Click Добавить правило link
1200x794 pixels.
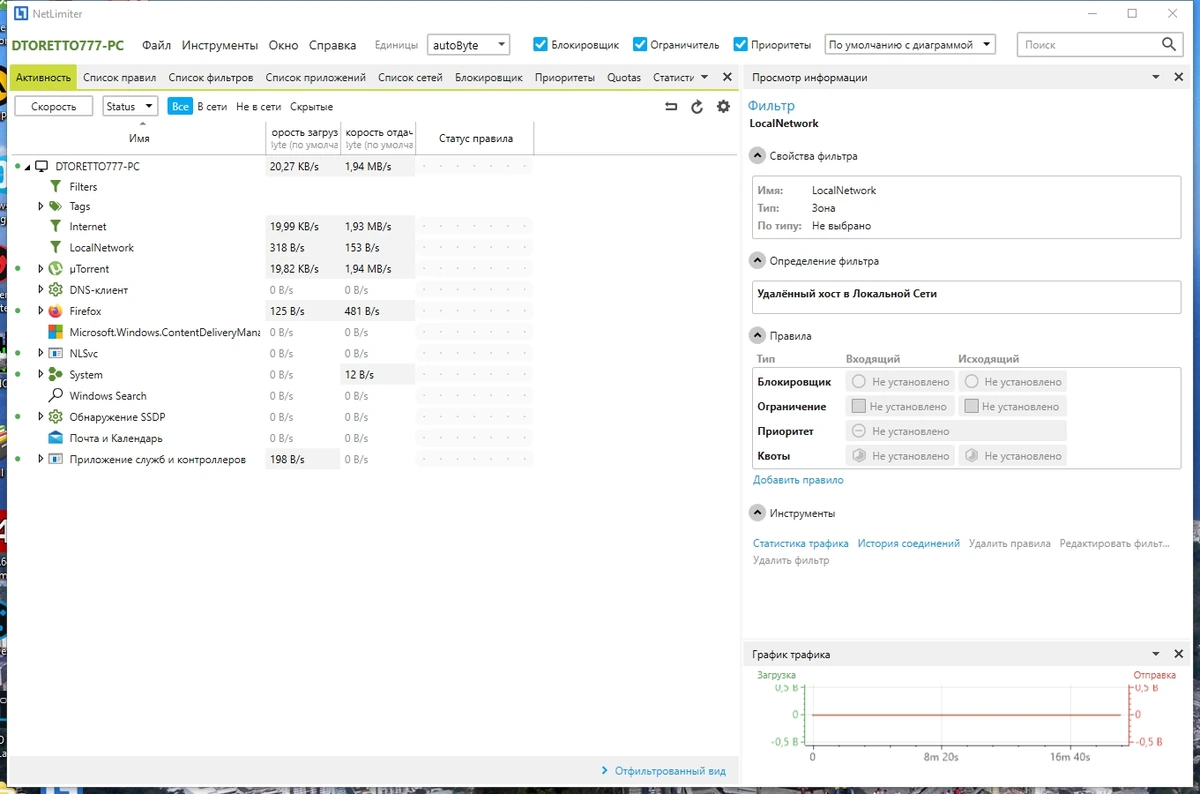coord(798,480)
